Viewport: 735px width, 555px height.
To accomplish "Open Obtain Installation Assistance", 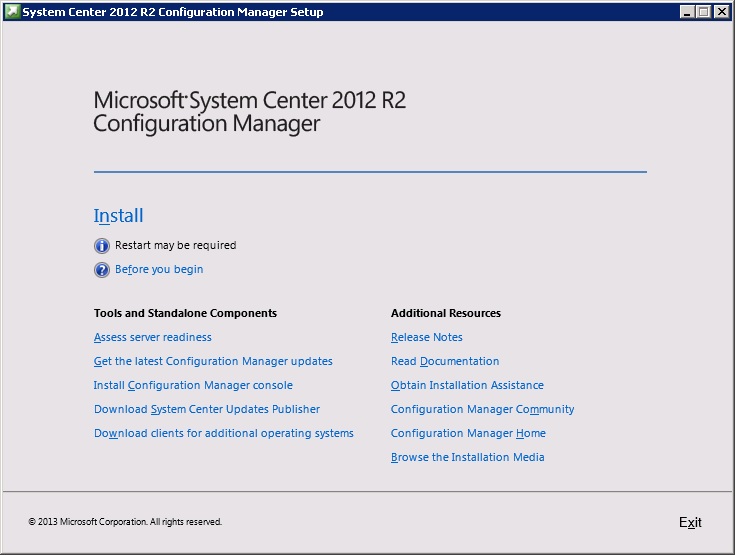I will click(x=467, y=386).
